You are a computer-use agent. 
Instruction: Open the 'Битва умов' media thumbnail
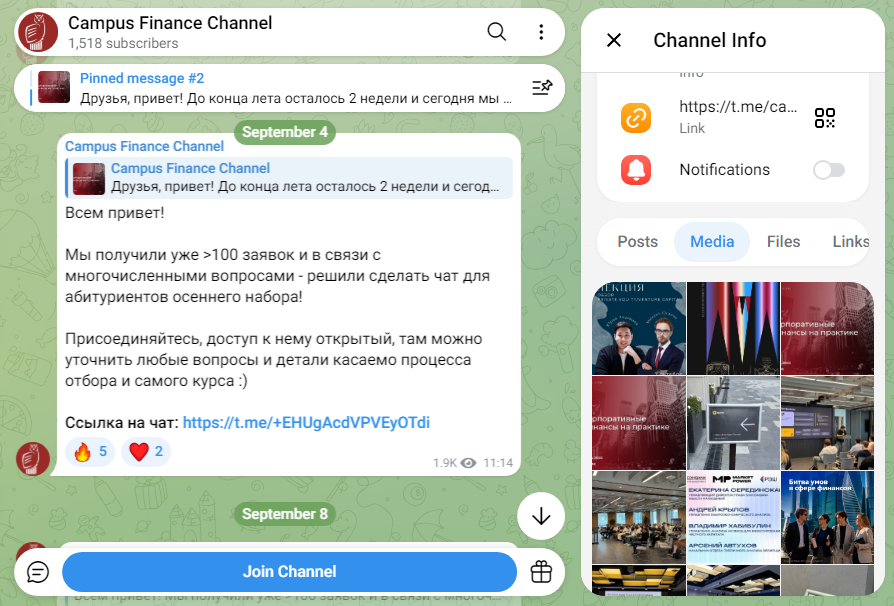click(x=827, y=518)
